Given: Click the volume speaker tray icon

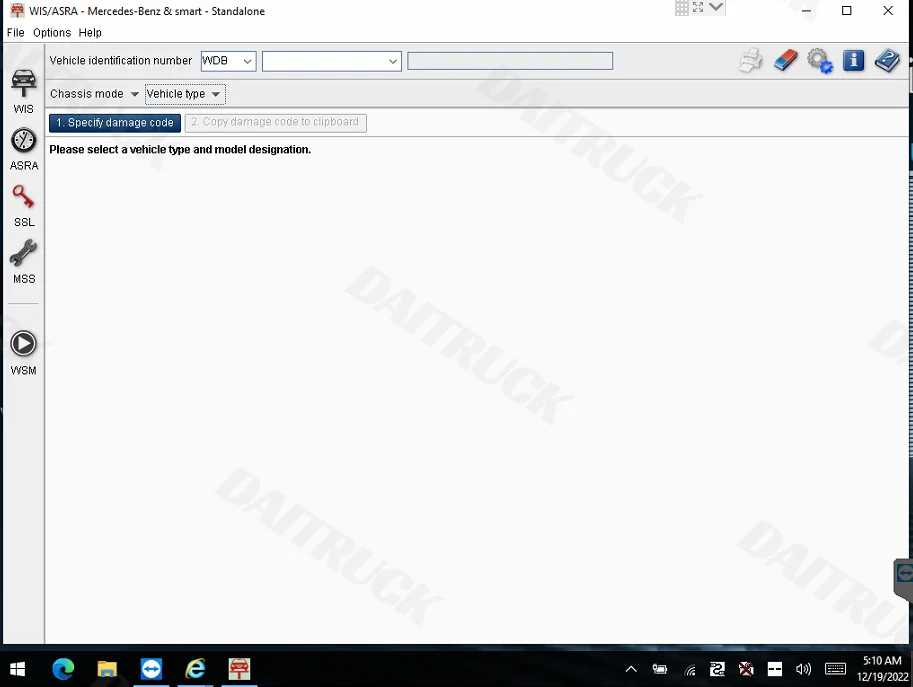Looking at the screenshot, I should pyautogui.click(x=804, y=670).
